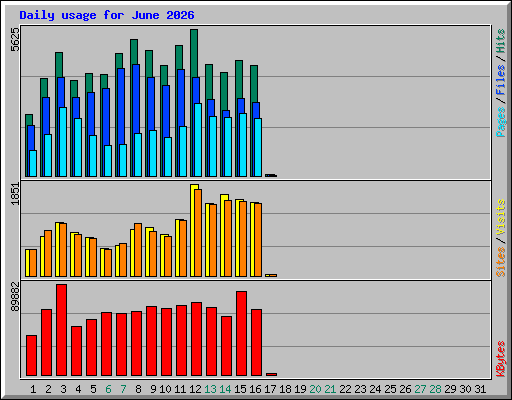The width and height of the screenshot is (512, 400).
Task: Click the "5625" axis value
Action: 15,40
